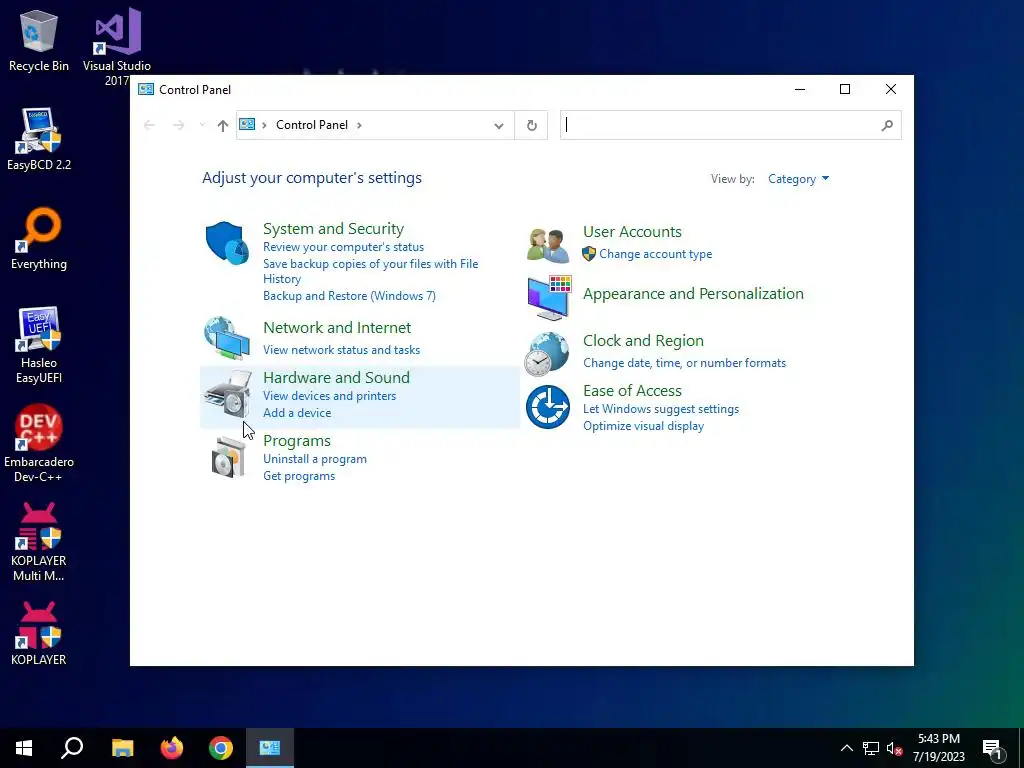Open File Explorer from the taskbar

point(123,748)
